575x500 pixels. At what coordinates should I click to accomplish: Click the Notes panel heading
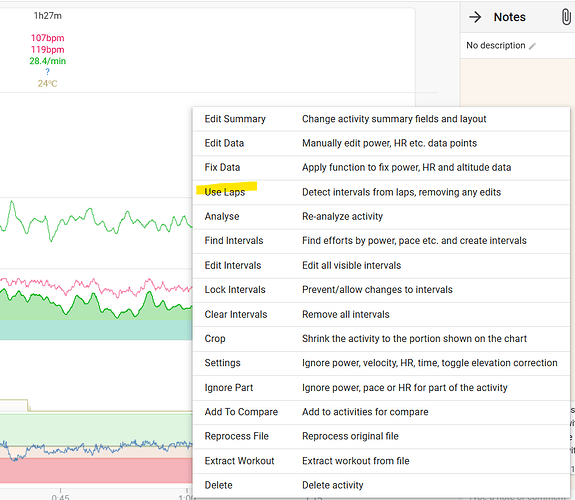[509, 17]
